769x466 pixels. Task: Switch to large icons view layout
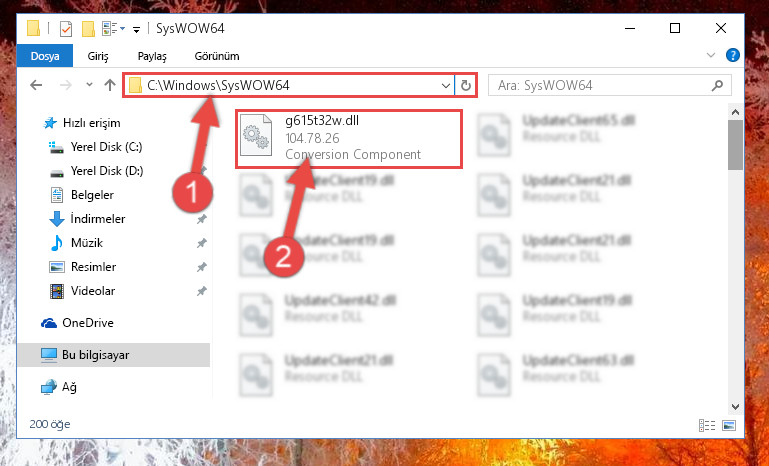pyautogui.click(x=729, y=425)
